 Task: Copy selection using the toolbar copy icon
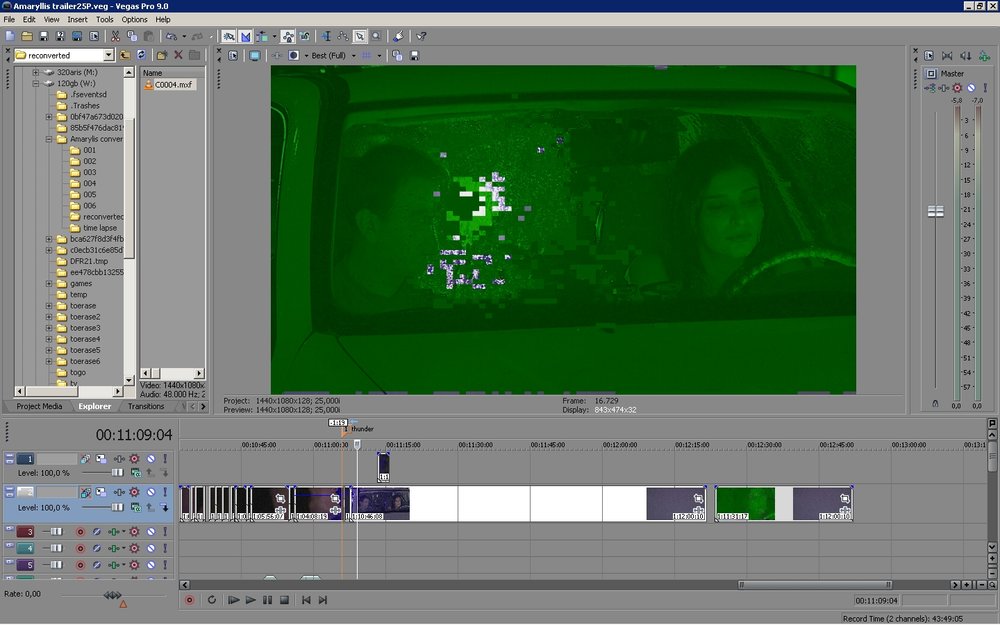click(x=132, y=36)
